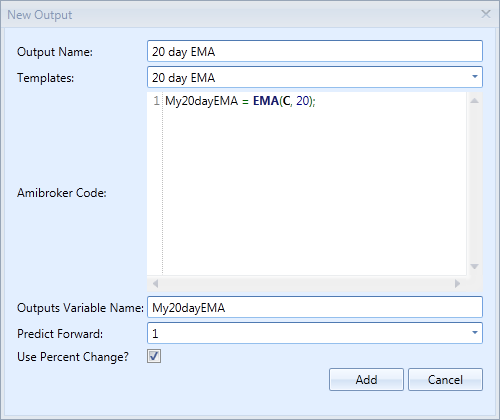
Task: Close the New Output dialog
Action: click(x=486, y=14)
